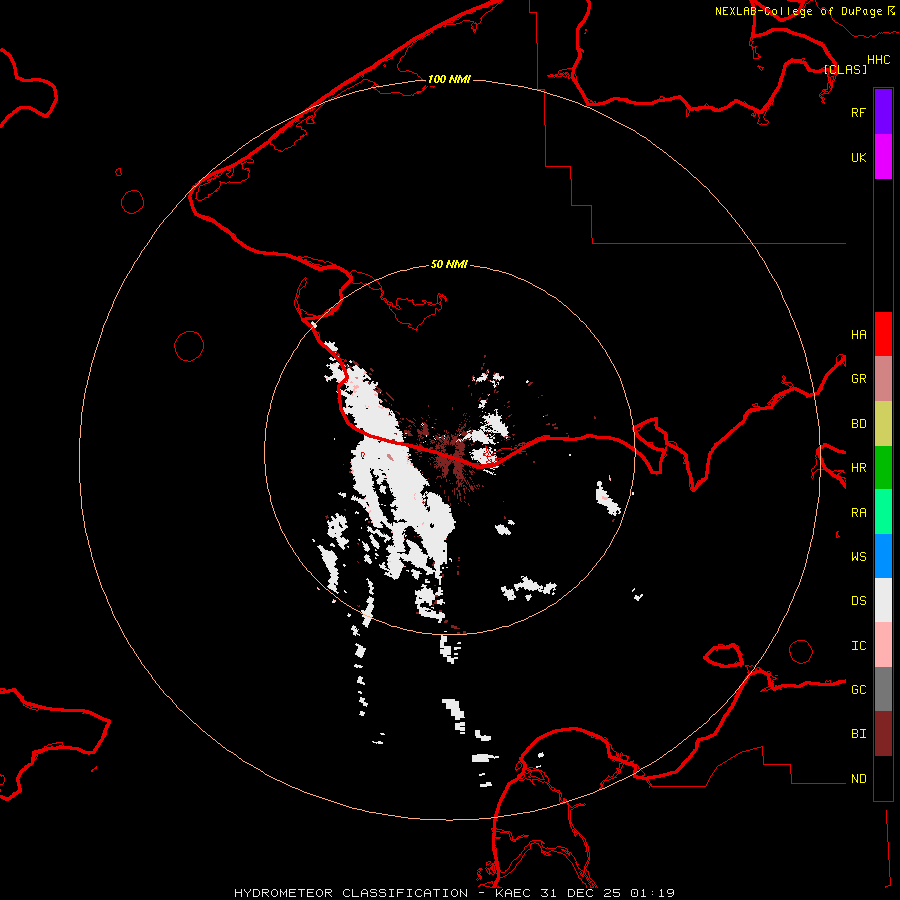Click the BI brown legend swatch

tap(883, 734)
